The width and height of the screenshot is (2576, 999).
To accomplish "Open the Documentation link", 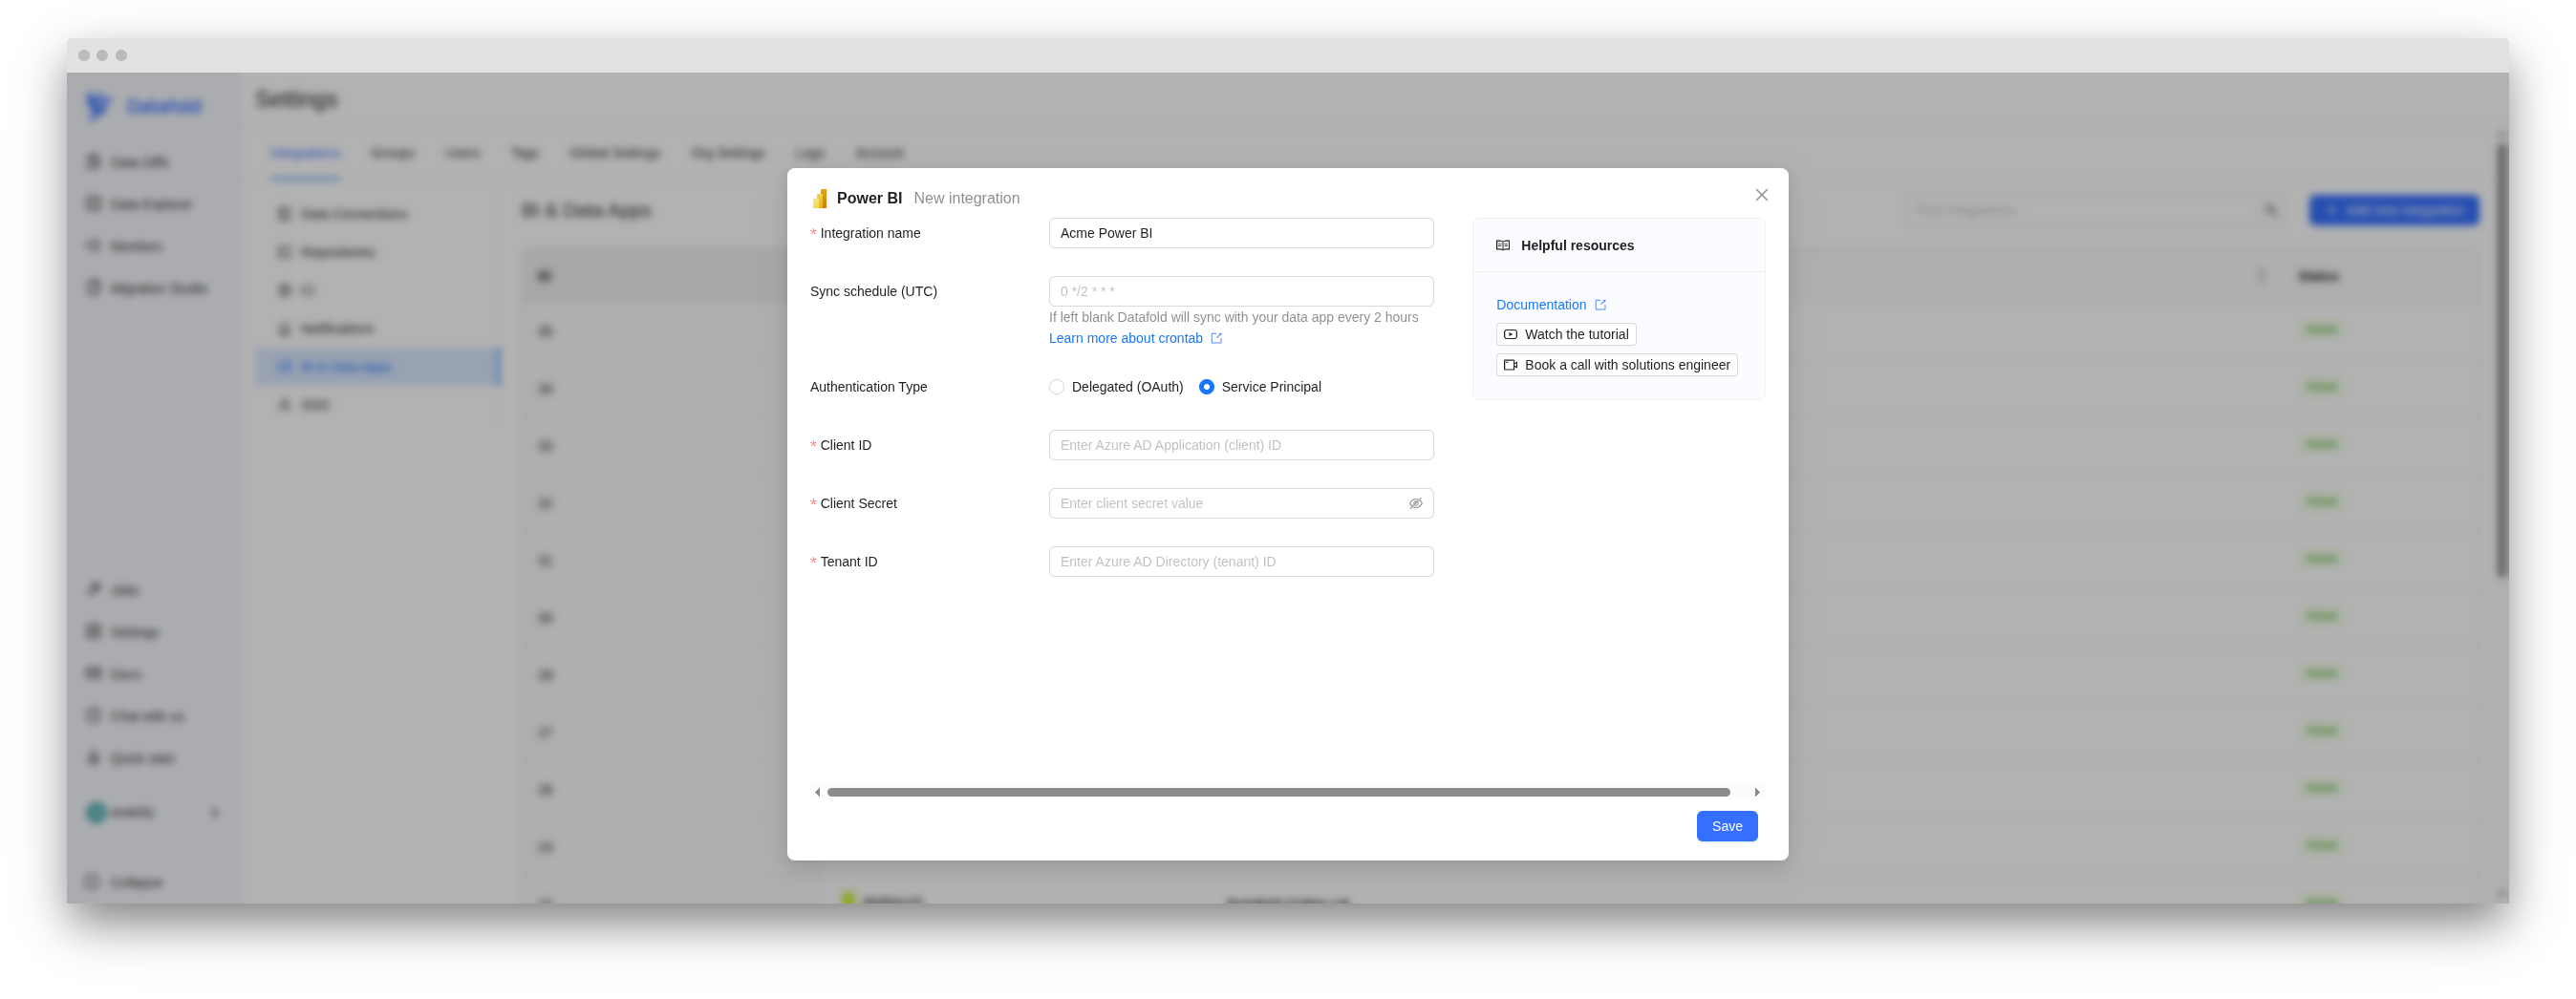I will coord(1540,305).
